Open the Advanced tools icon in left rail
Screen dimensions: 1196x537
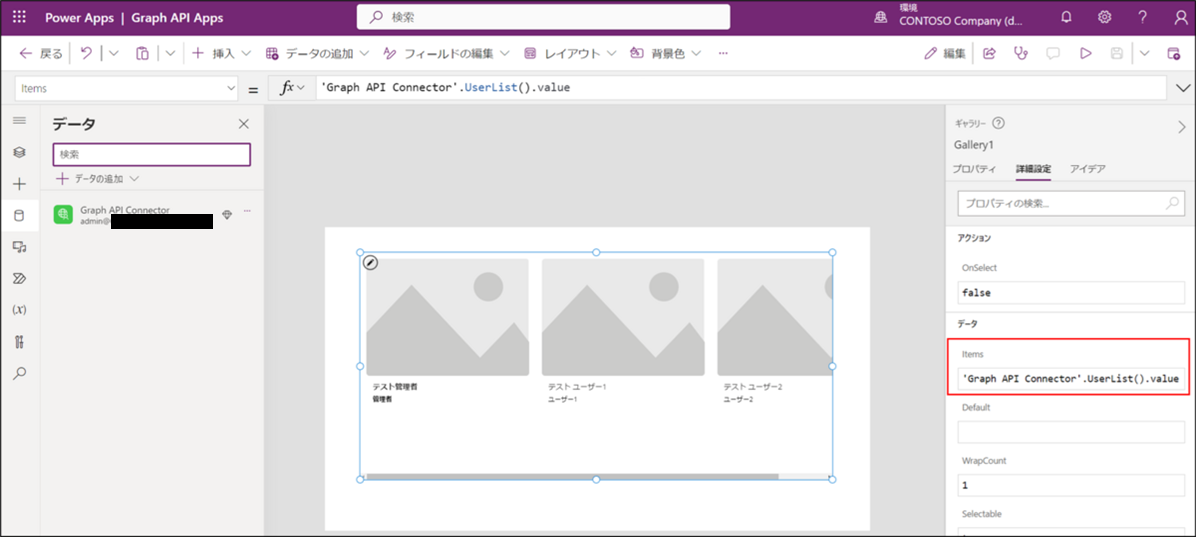tap(20, 341)
